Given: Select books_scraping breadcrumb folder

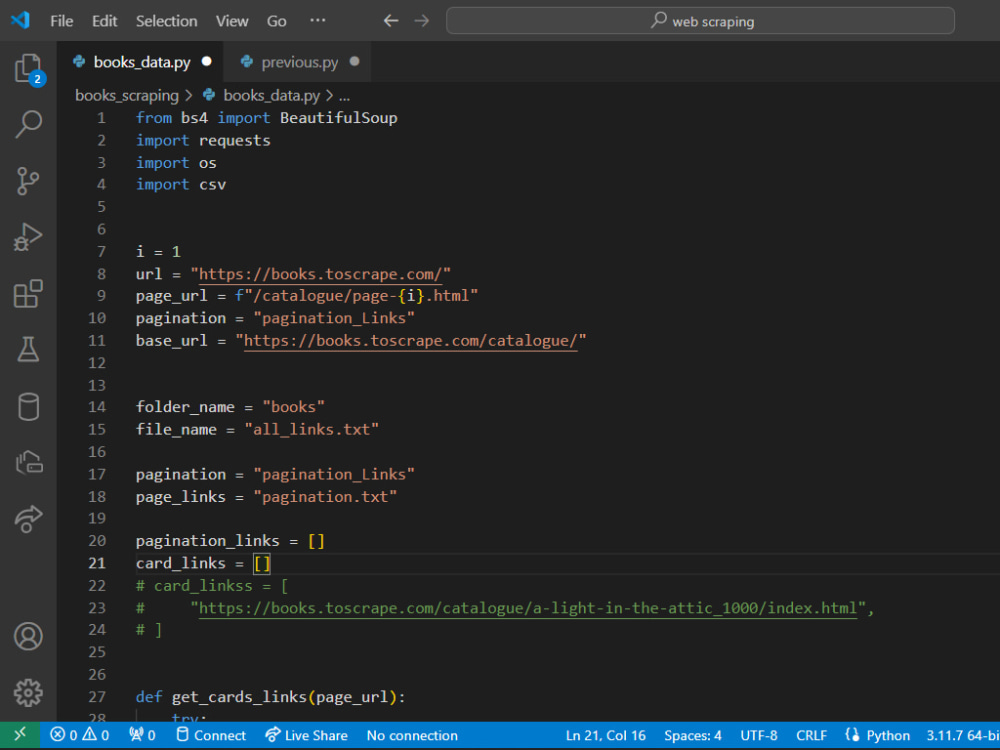Looking at the screenshot, I should pos(127,96).
